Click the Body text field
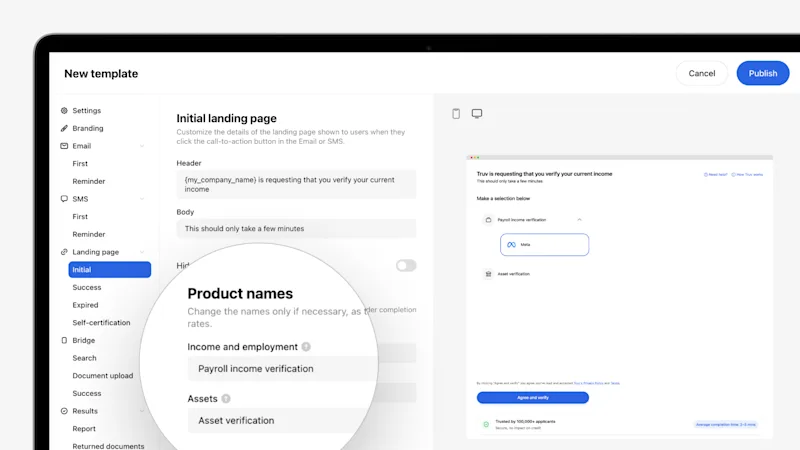This screenshot has width=800, height=450. tap(296, 229)
